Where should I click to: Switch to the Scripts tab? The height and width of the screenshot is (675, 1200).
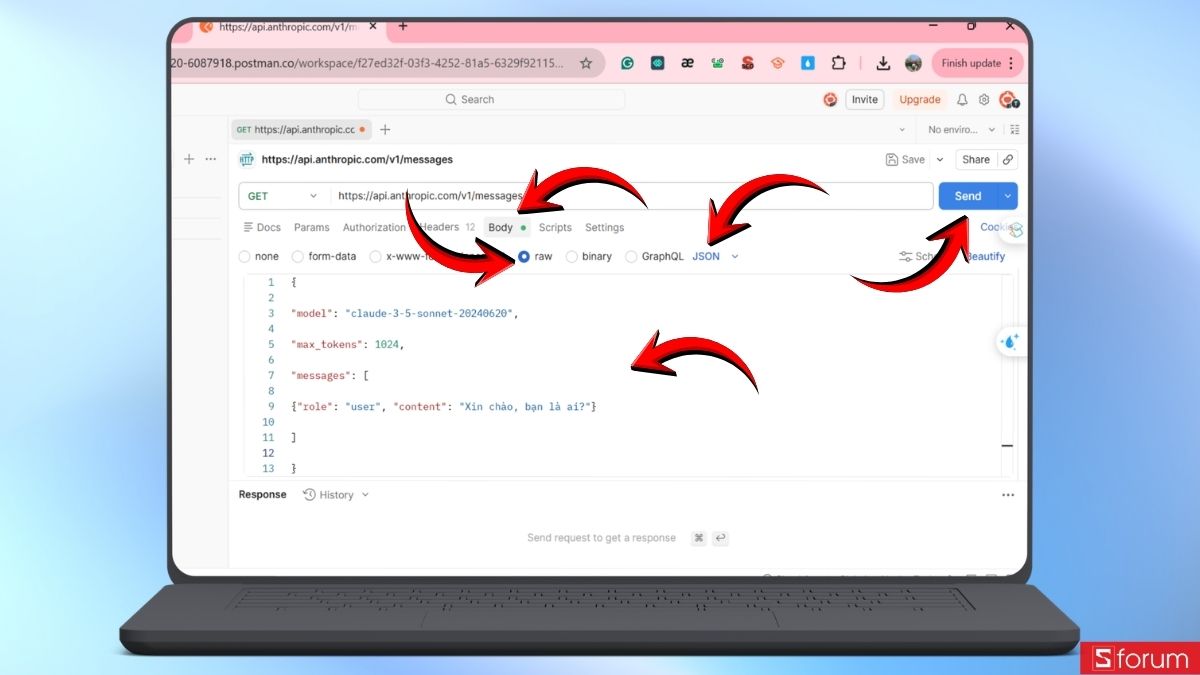pyautogui.click(x=555, y=228)
